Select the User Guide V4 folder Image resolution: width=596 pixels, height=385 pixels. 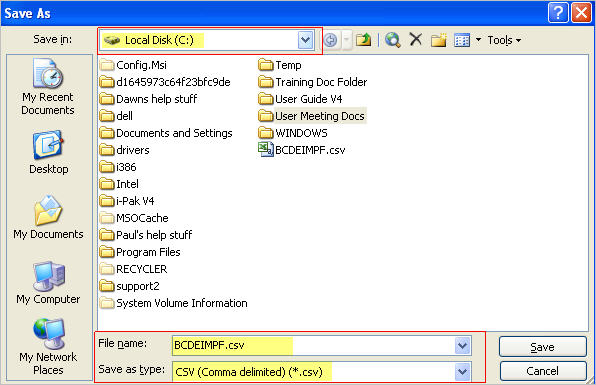pos(300,99)
